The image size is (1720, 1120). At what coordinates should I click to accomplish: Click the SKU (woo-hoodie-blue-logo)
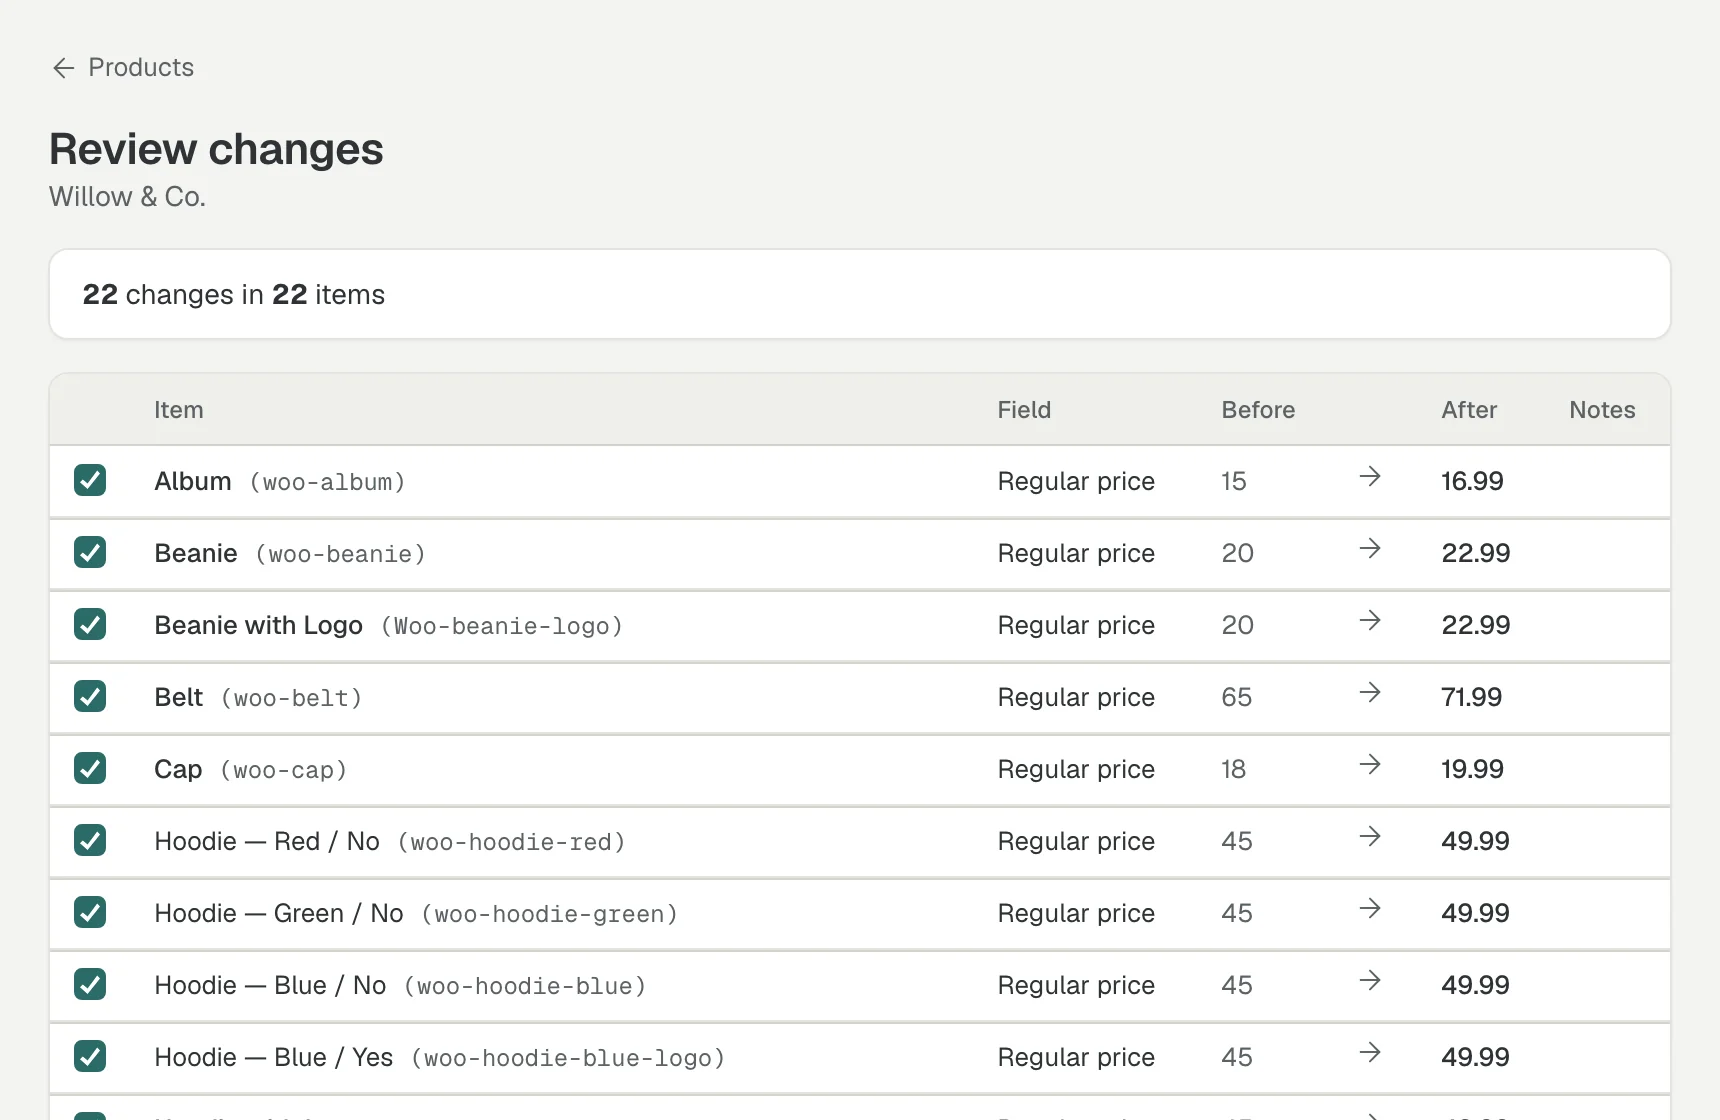568,1058
